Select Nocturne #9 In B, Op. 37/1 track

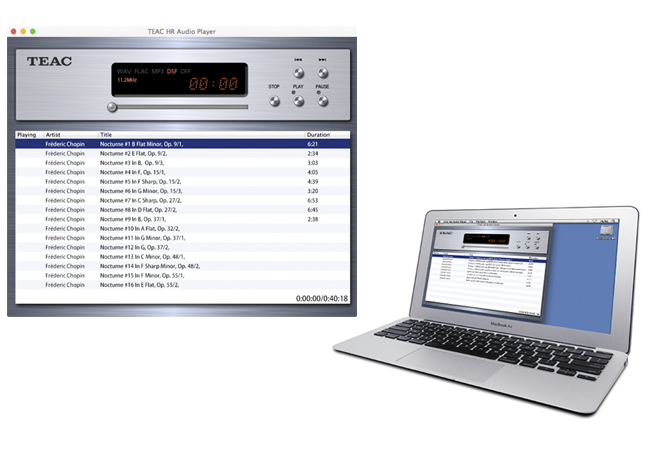click(183, 219)
